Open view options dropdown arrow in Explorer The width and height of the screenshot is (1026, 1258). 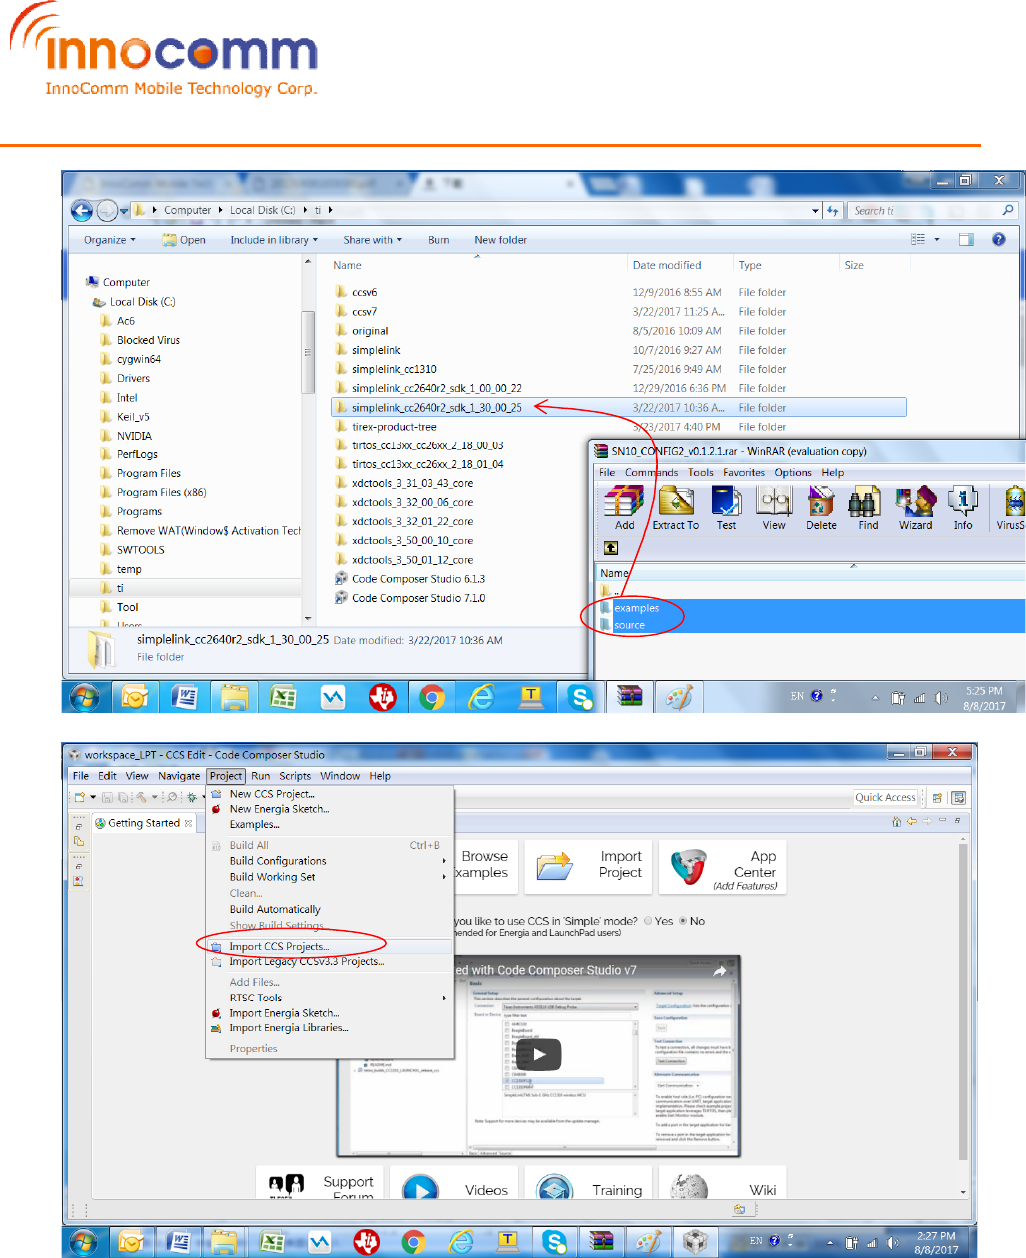[937, 240]
